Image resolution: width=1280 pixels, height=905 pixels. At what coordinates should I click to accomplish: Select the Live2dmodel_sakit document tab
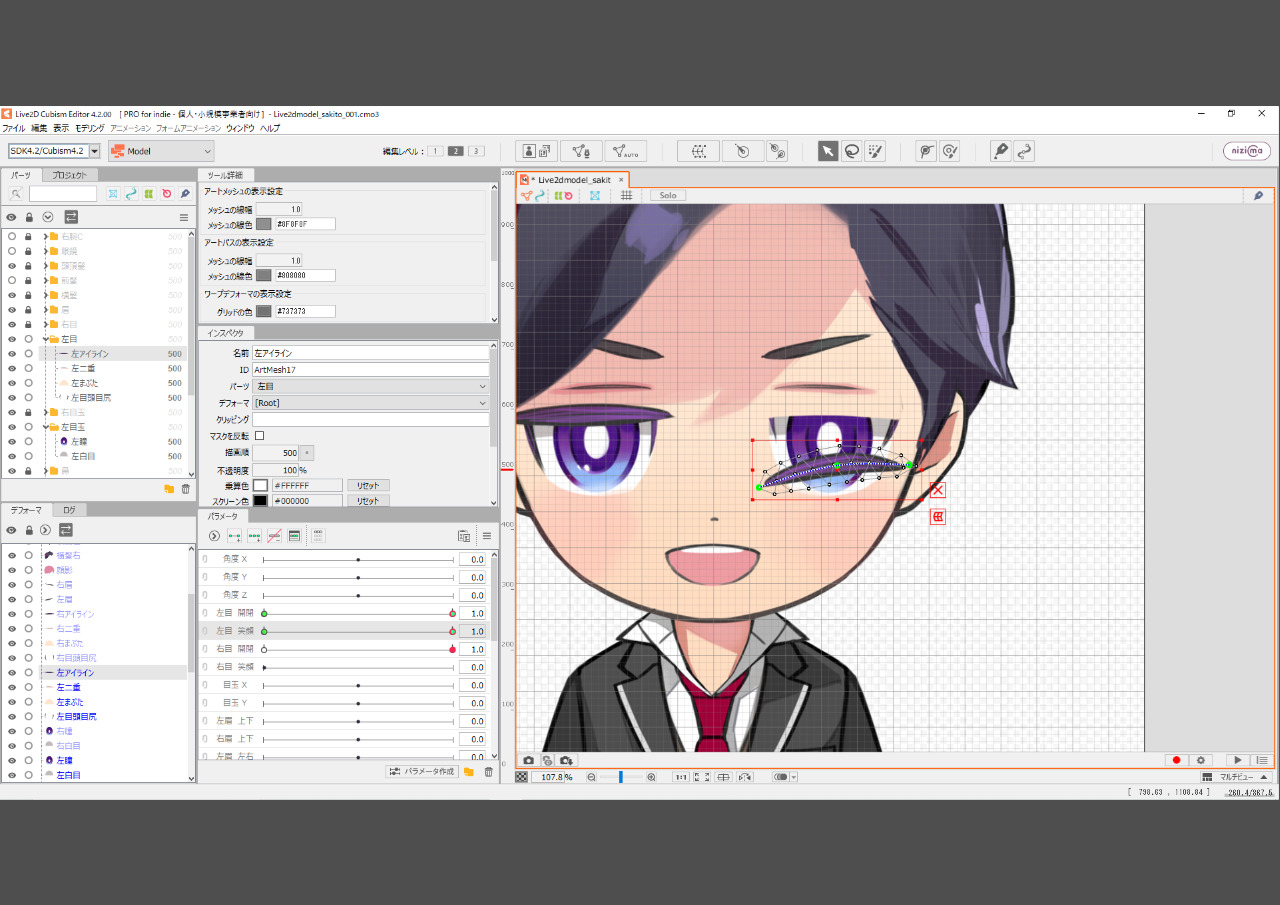(573, 180)
